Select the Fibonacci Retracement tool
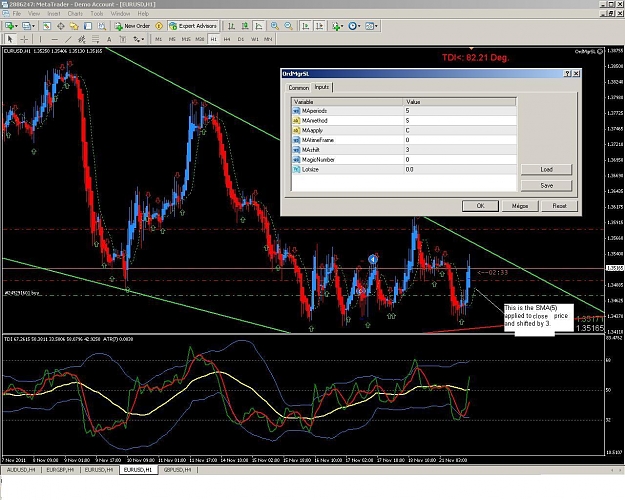The height and width of the screenshot is (500, 625). (96, 39)
